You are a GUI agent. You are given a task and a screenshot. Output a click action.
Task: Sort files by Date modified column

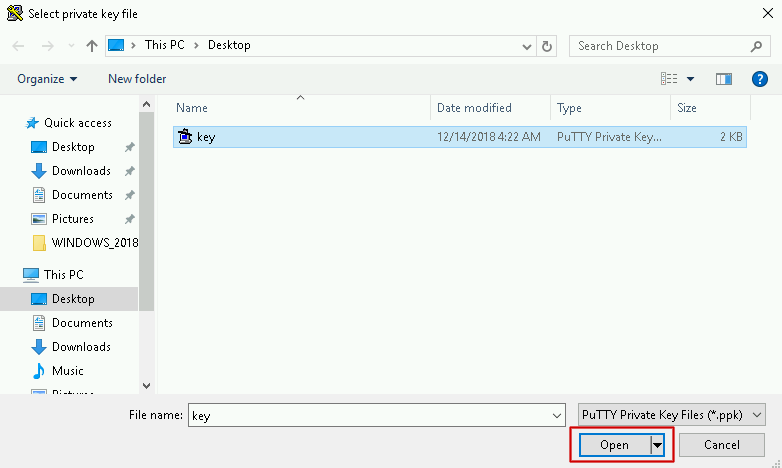[474, 108]
